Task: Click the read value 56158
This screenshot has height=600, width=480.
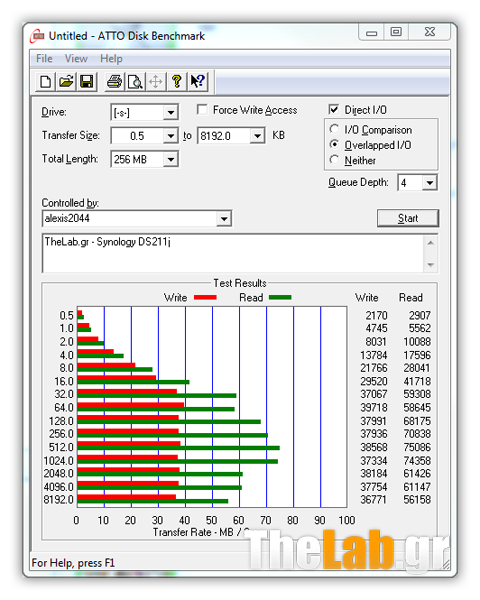Action: [417, 499]
